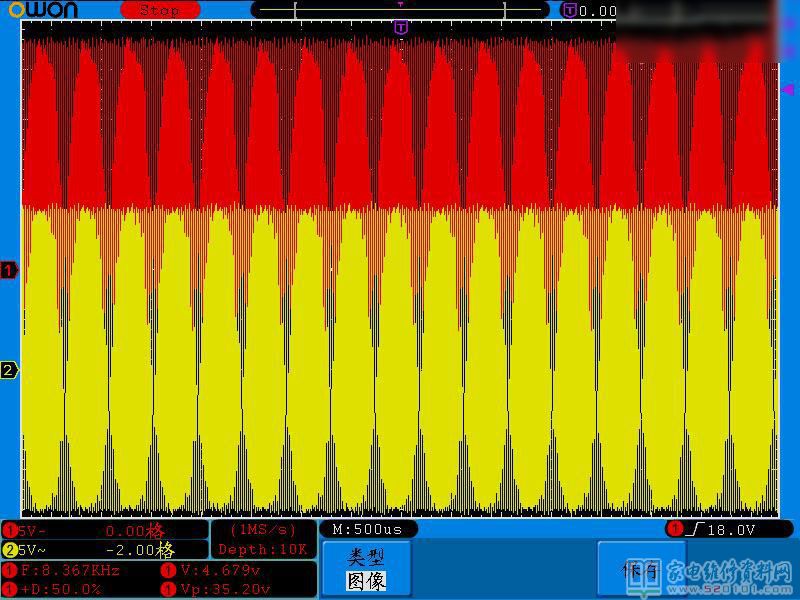800x600 pixels.
Task: Click the memory position overview bar at top
Action: click(400, 10)
